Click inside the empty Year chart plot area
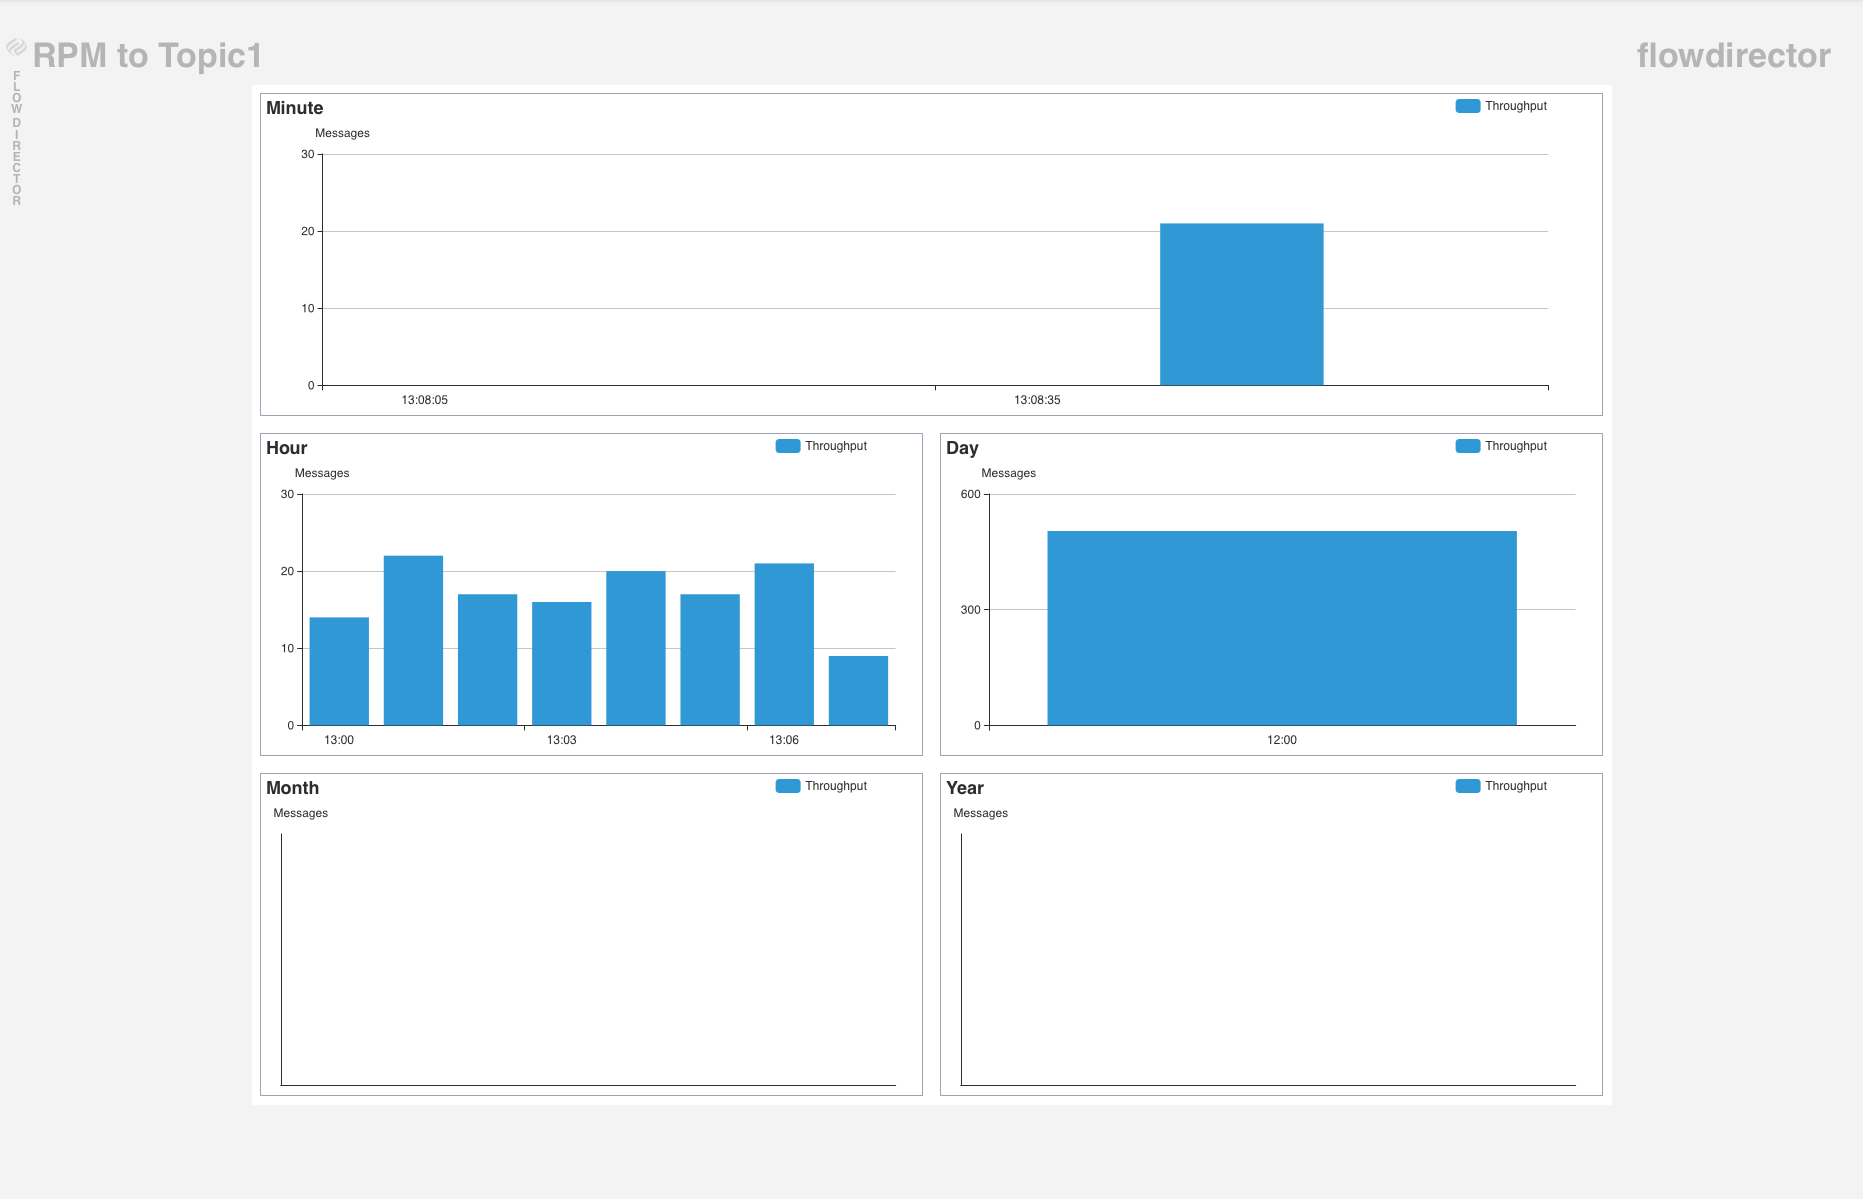 click(1268, 960)
